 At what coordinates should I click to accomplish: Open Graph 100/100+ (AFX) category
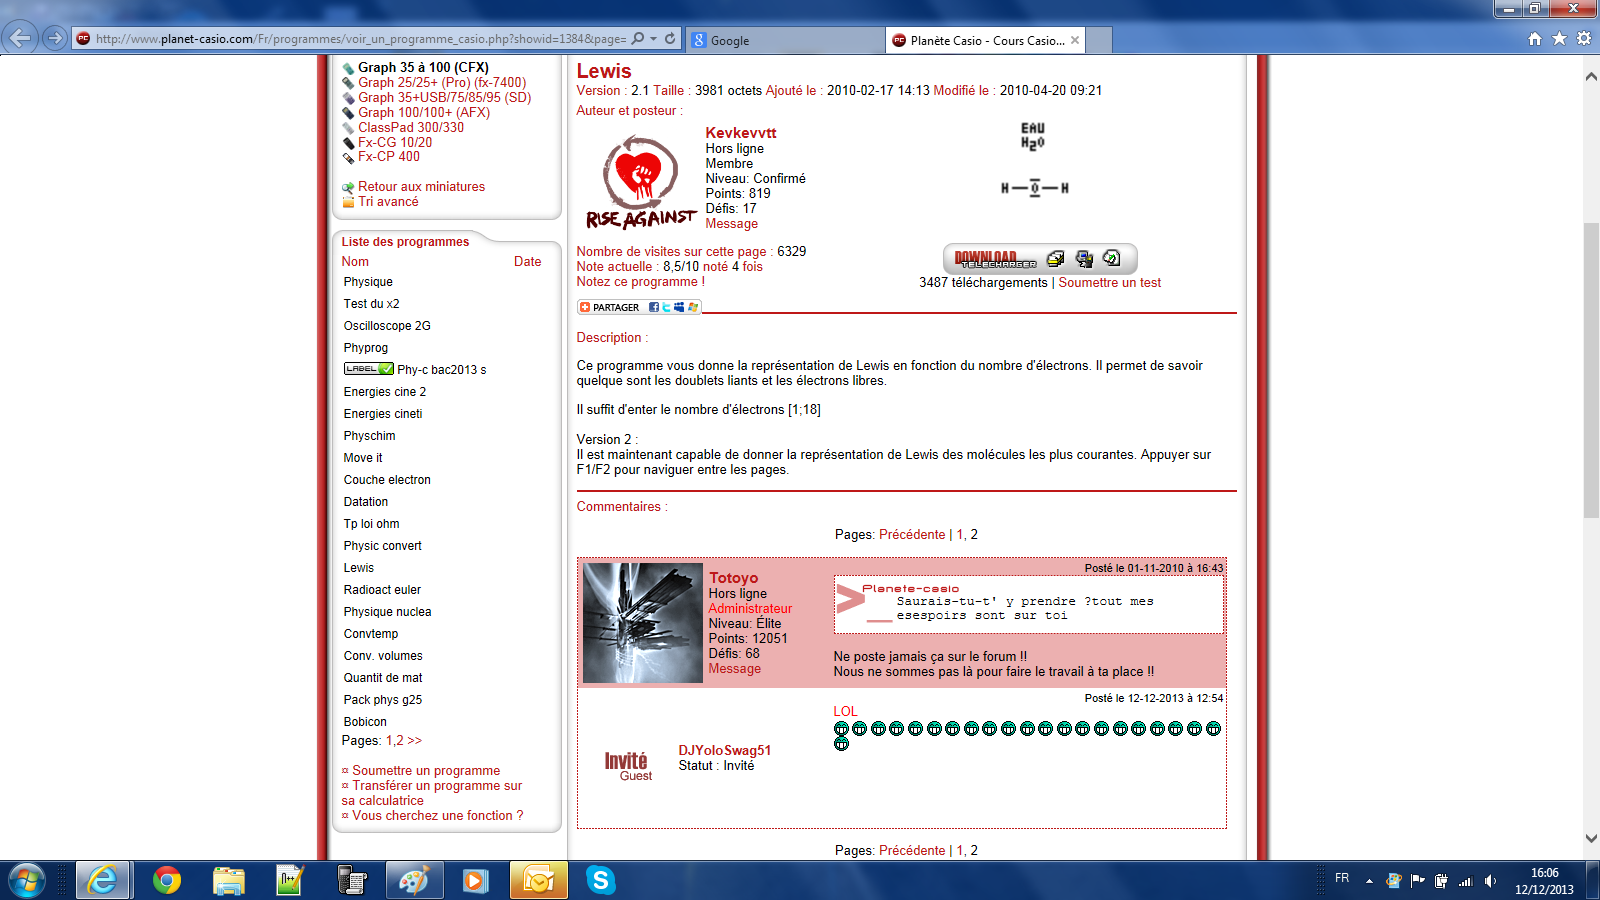click(x=424, y=113)
